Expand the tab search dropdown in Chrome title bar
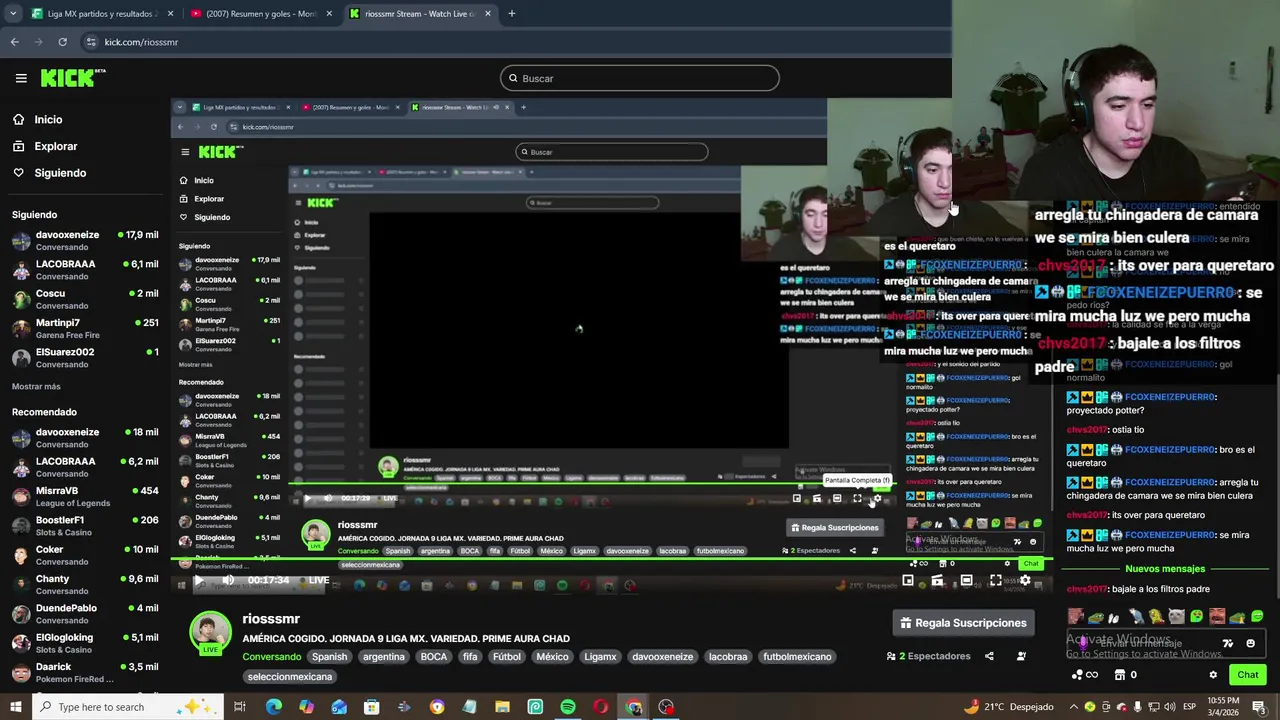 (13, 14)
